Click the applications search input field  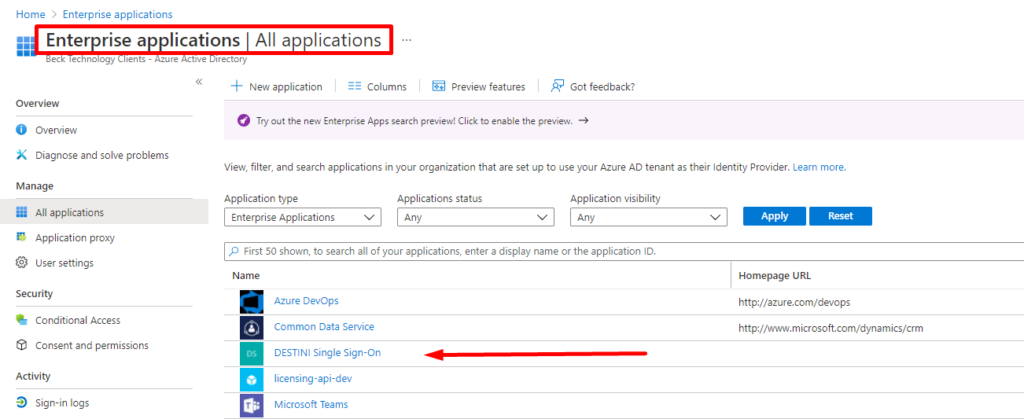(x=624, y=251)
